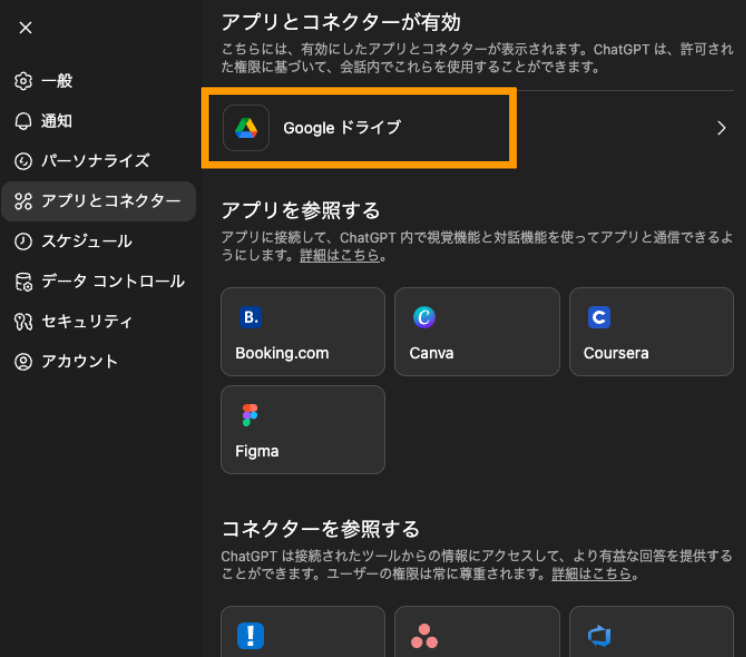The height and width of the screenshot is (657, 746).
Task: Open the Google ドライブ connector row
Action: tap(477, 128)
